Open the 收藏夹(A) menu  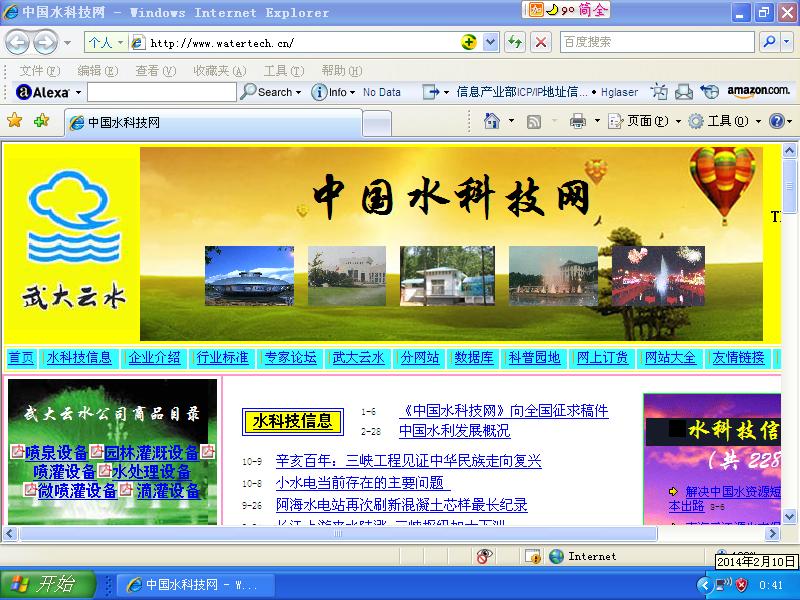click(219, 70)
